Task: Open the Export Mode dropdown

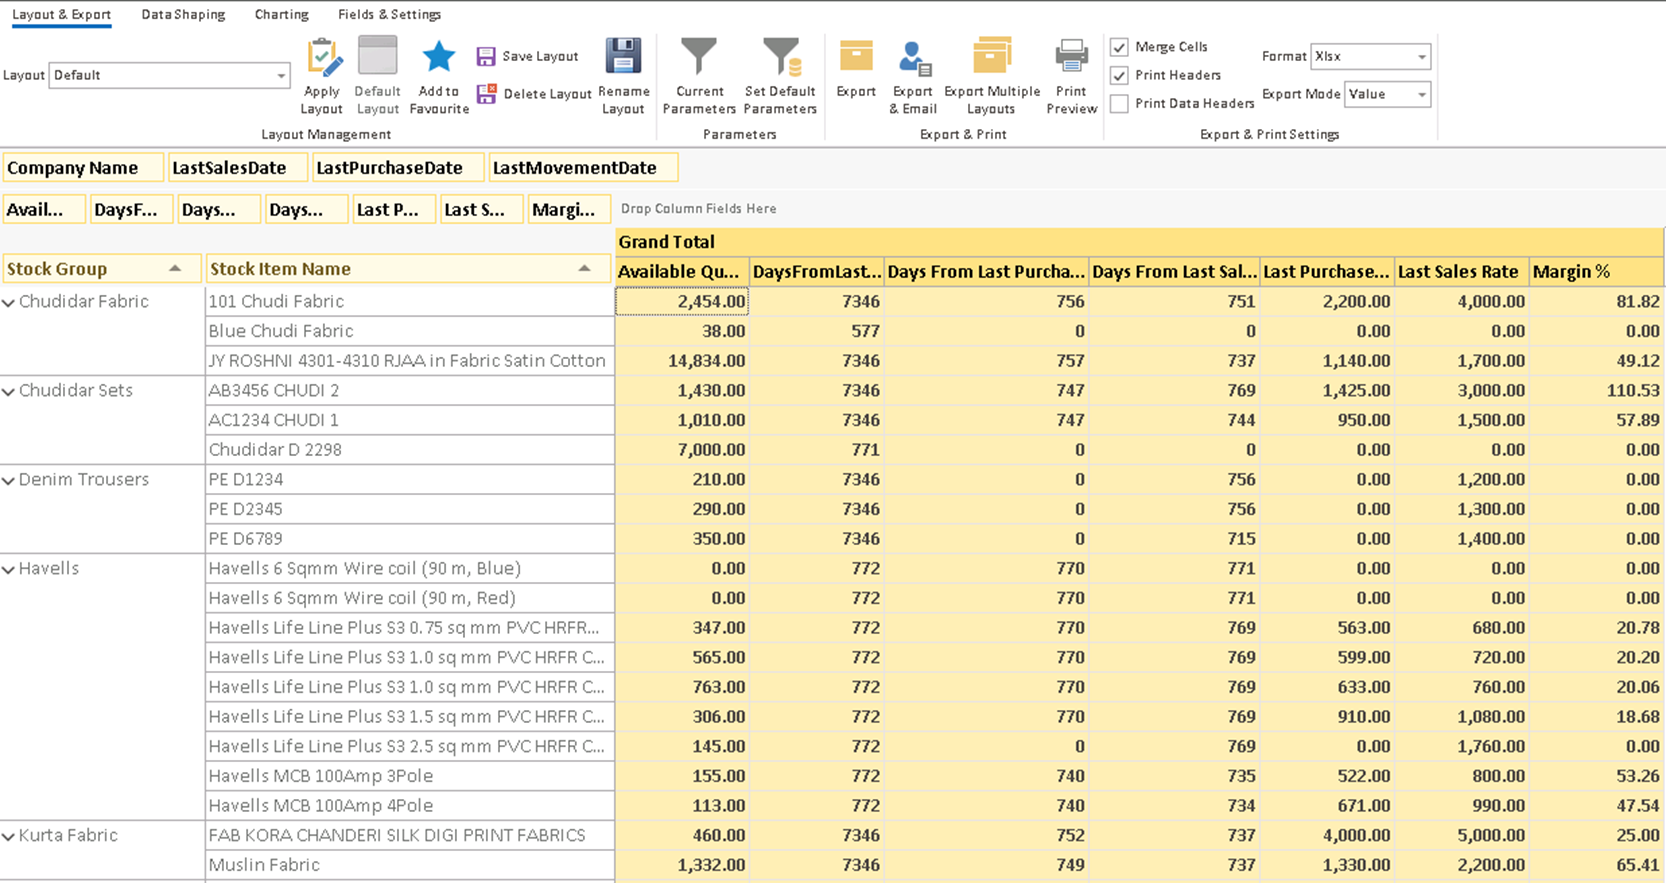Action: pos(1388,94)
